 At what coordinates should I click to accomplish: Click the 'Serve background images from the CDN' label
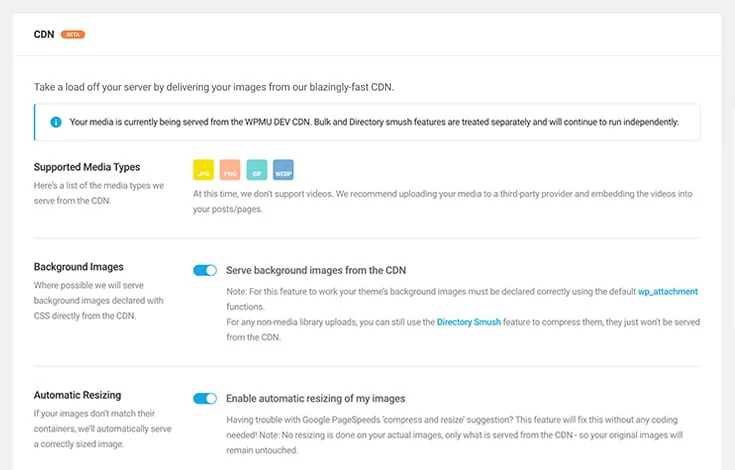pyautogui.click(x=316, y=270)
